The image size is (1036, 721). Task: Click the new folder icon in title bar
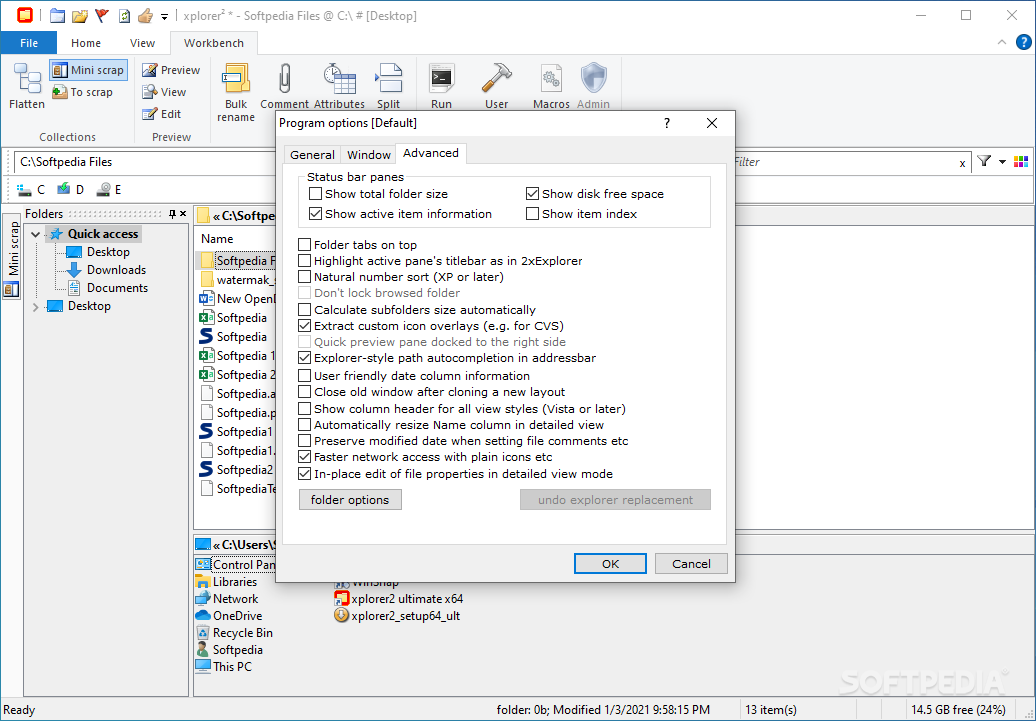tap(57, 15)
